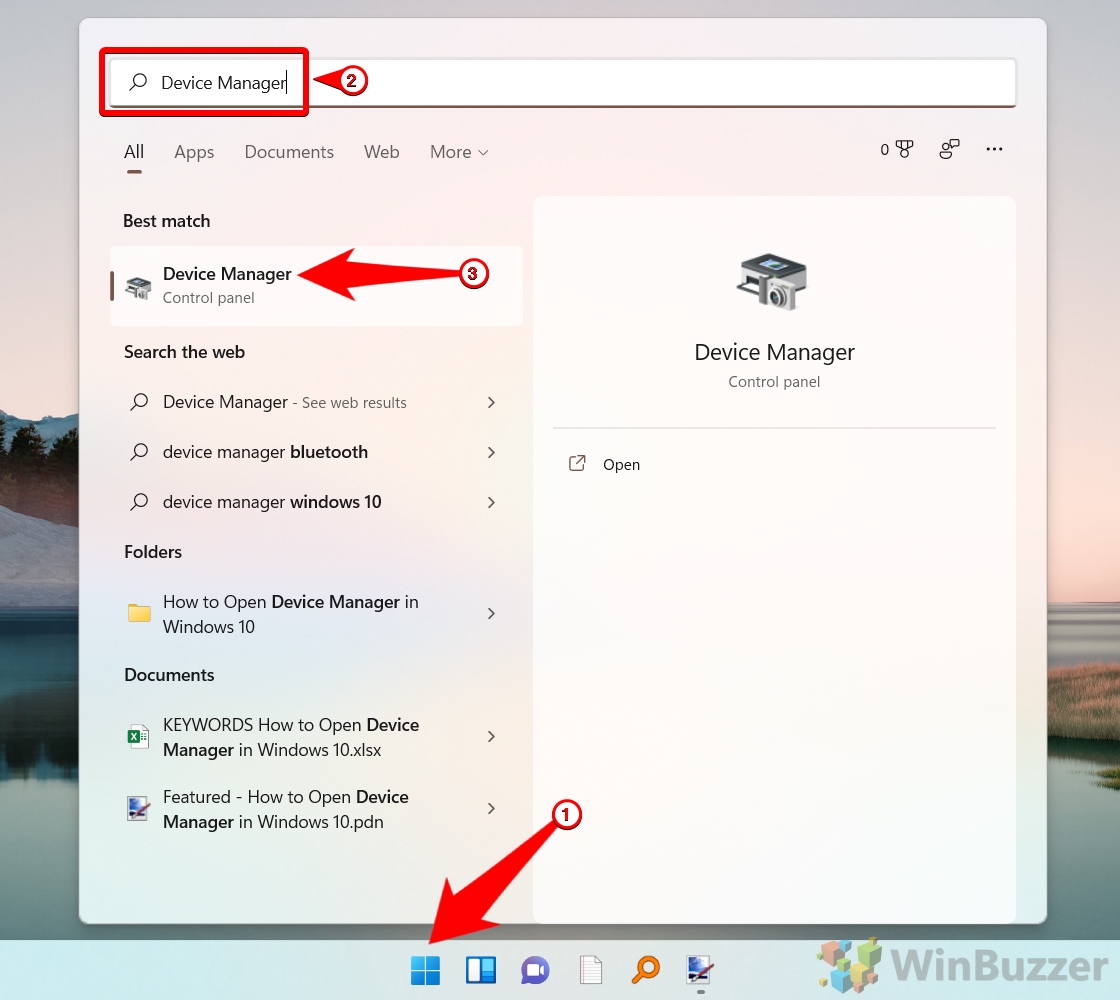
Task: Expand the More dropdown filter
Action: [x=459, y=152]
